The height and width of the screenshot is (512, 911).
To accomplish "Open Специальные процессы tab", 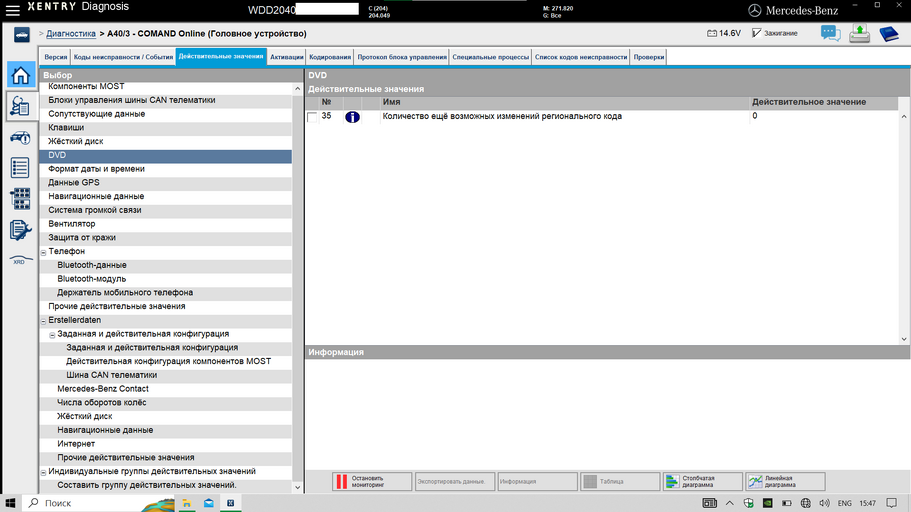I will click(x=490, y=57).
